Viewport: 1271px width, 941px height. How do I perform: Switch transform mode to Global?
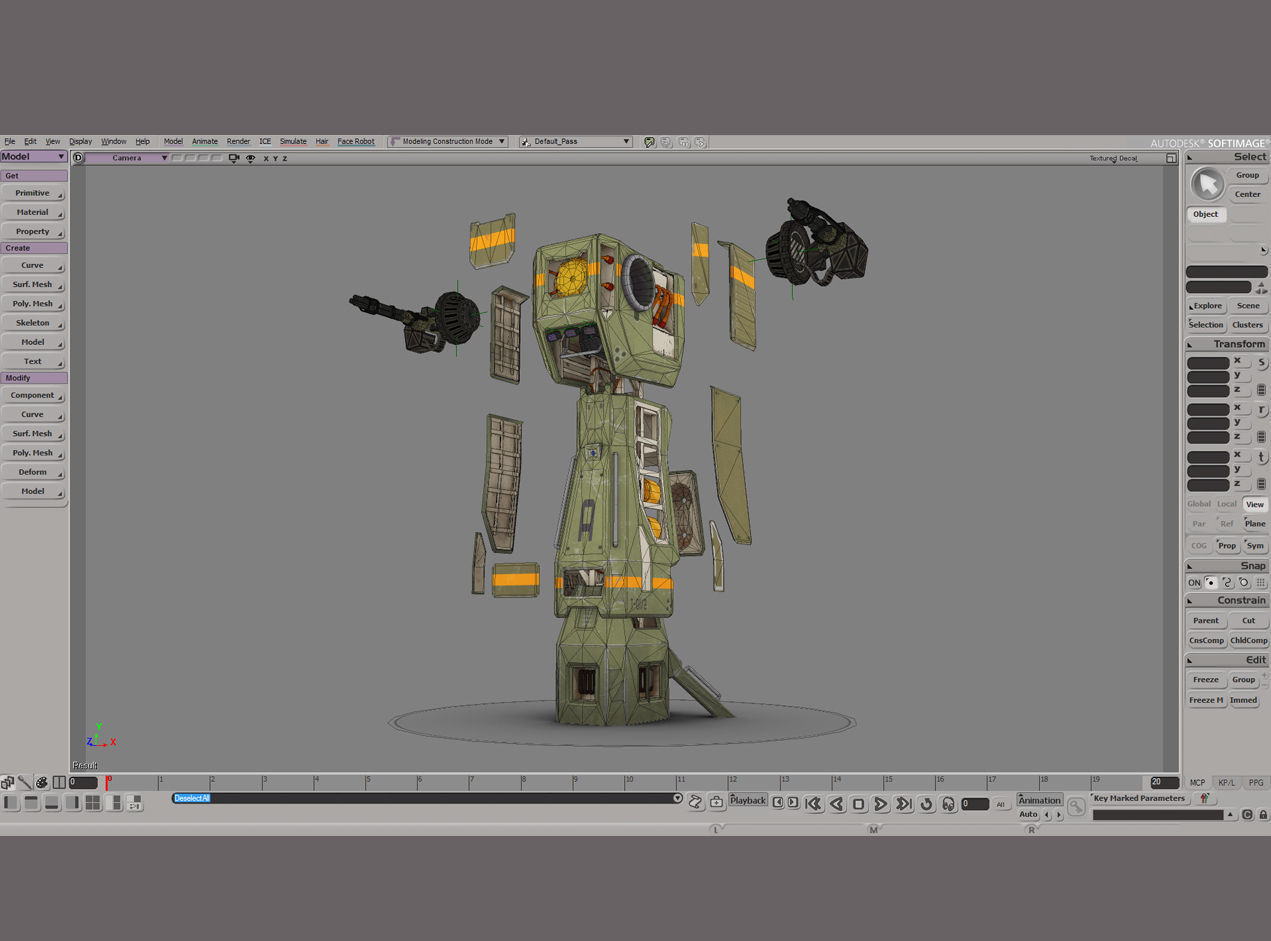(1198, 504)
